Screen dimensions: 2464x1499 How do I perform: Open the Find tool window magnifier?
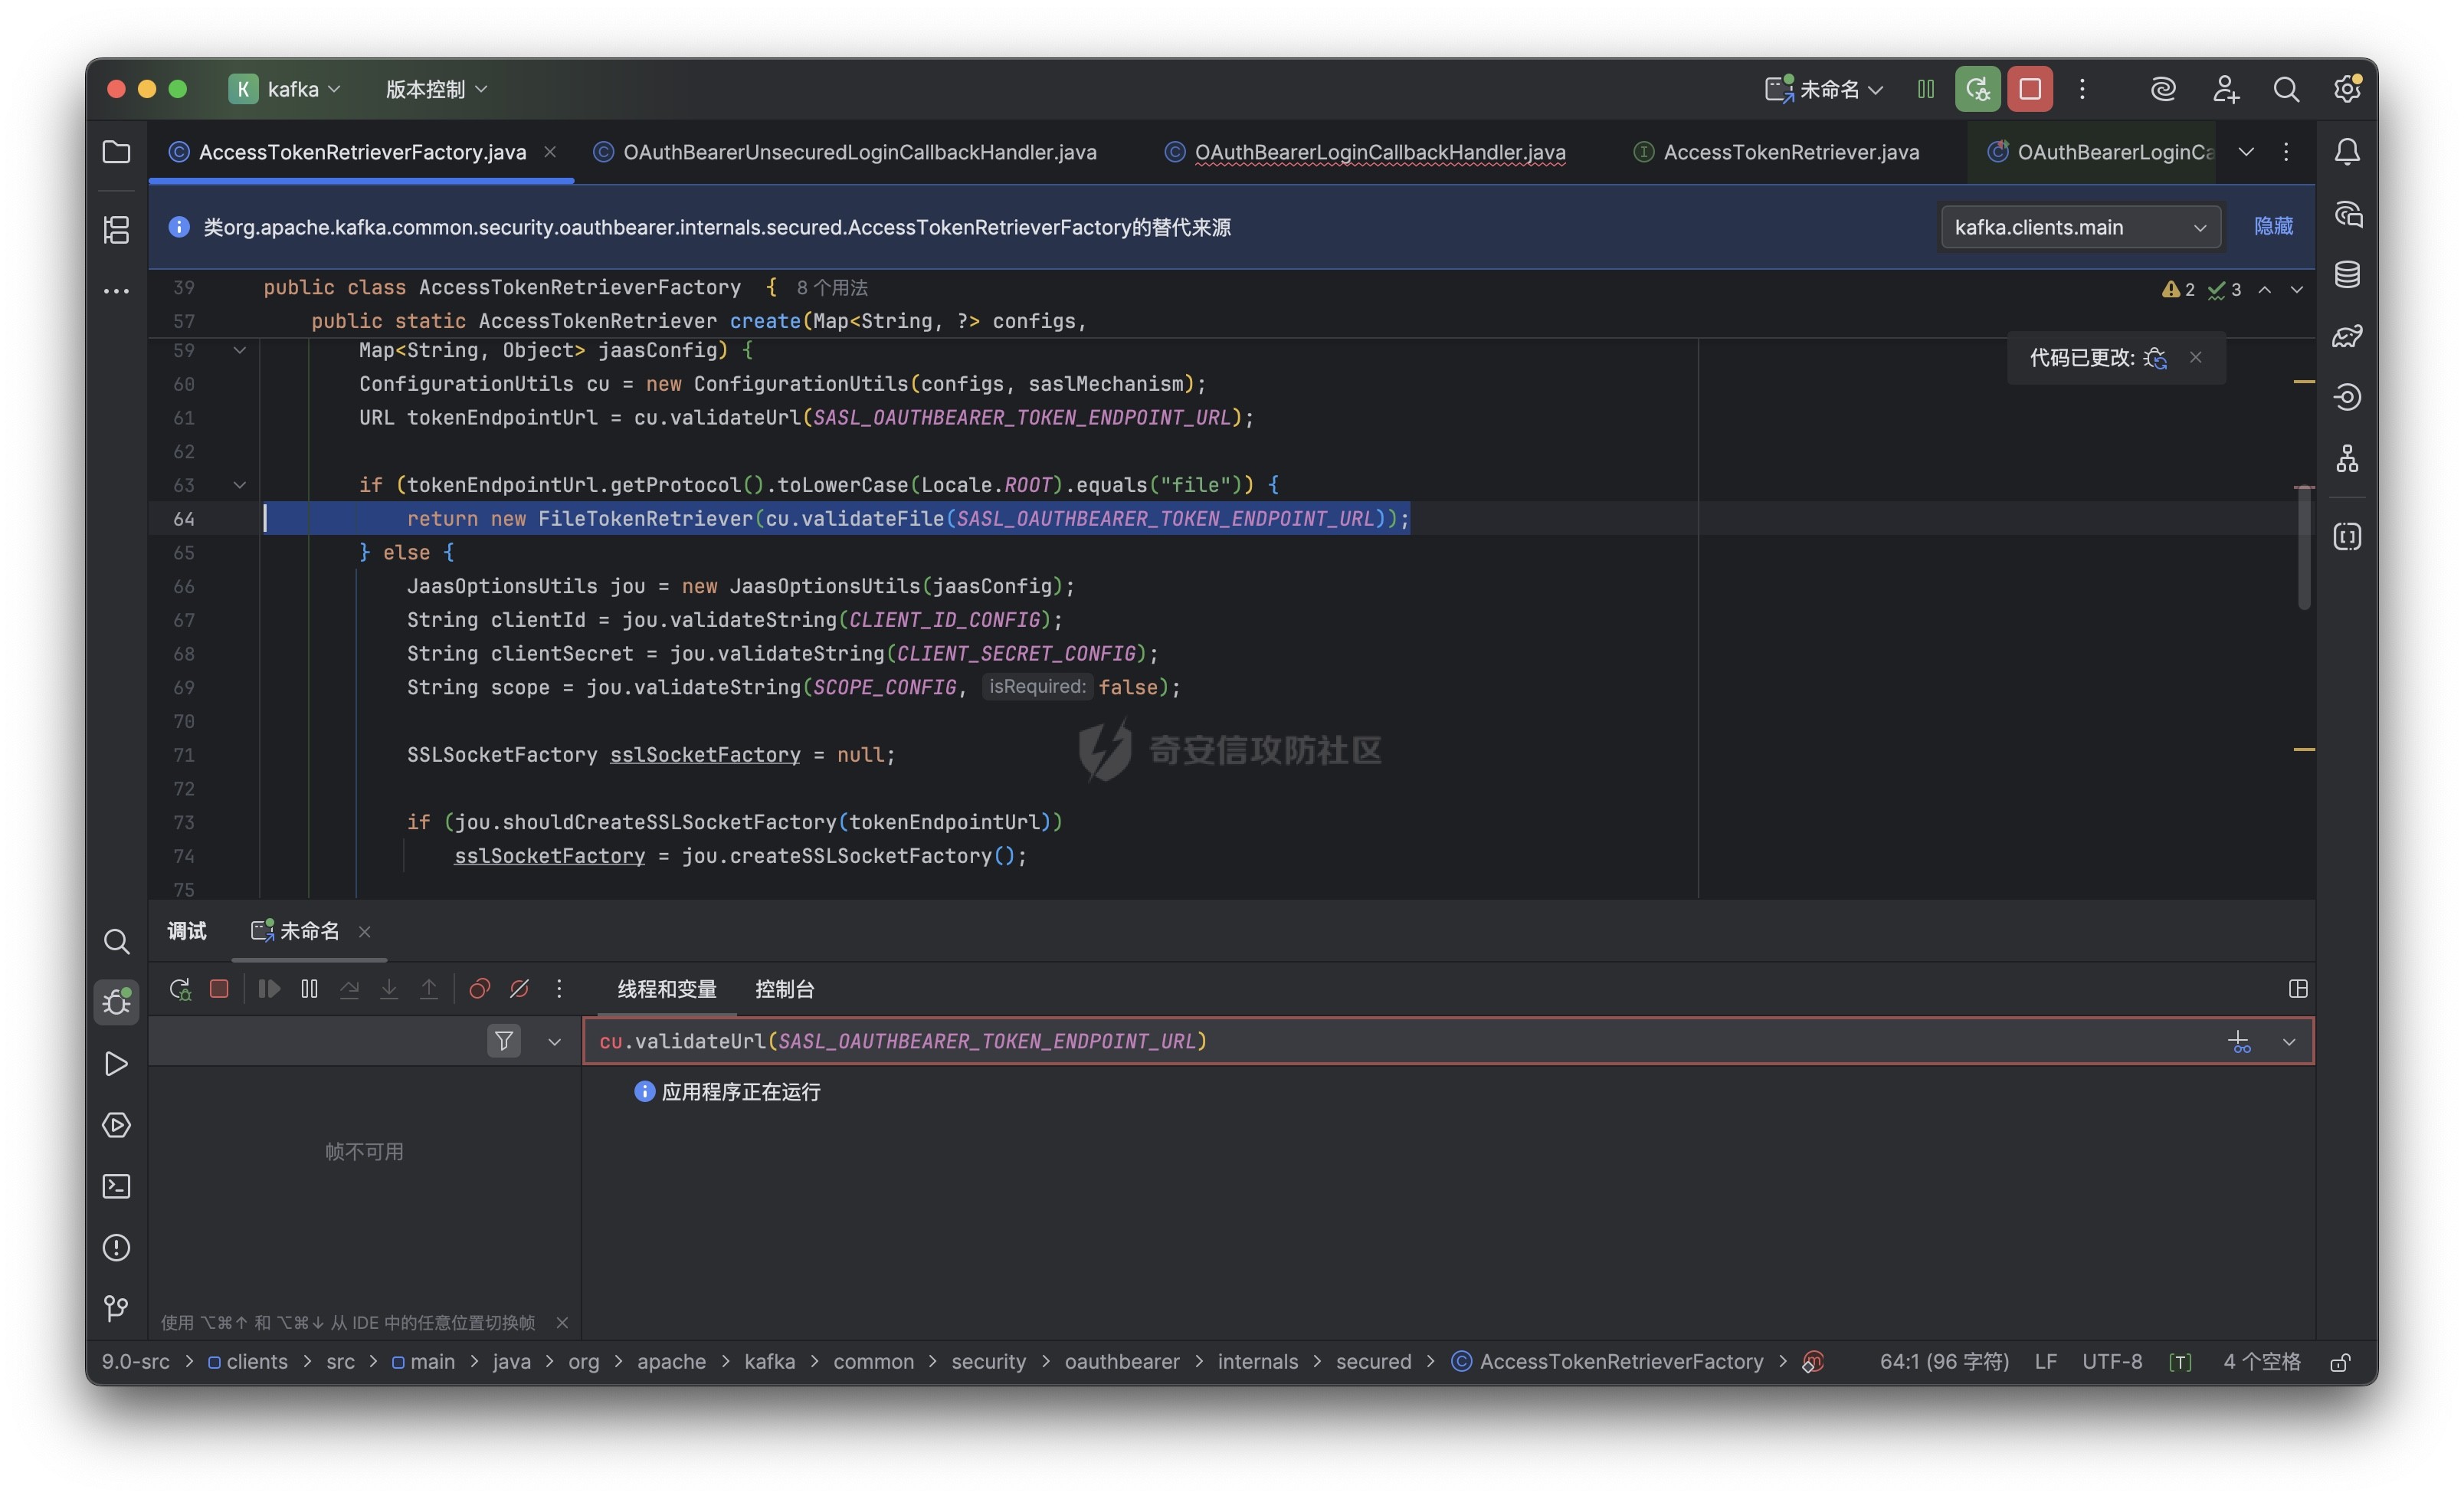tap(116, 941)
